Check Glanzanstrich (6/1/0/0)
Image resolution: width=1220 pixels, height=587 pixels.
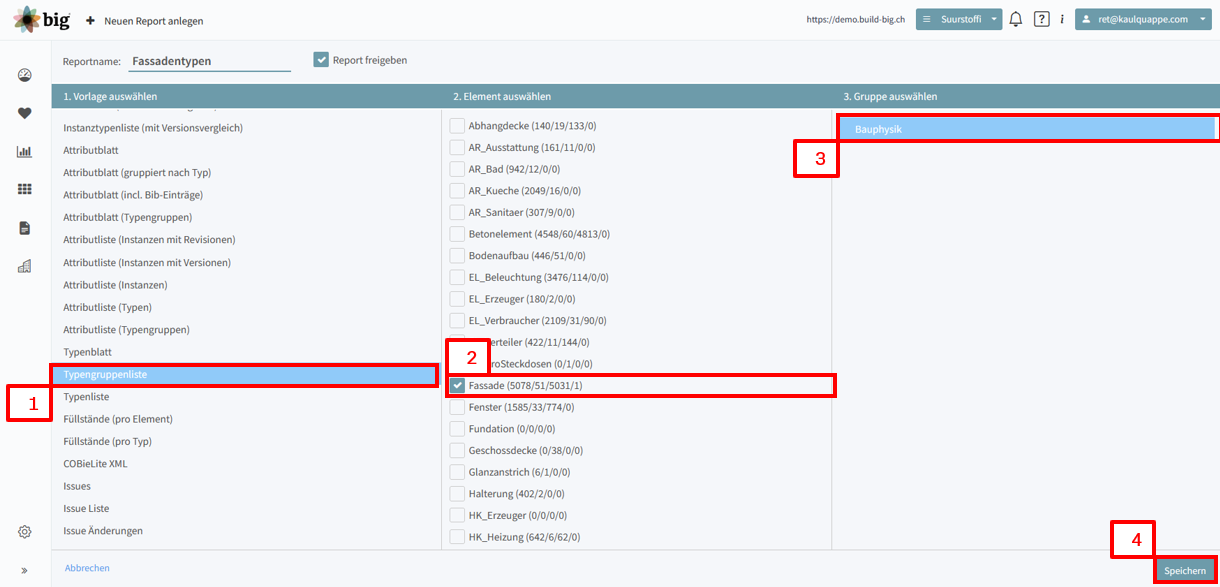[x=457, y=472]
